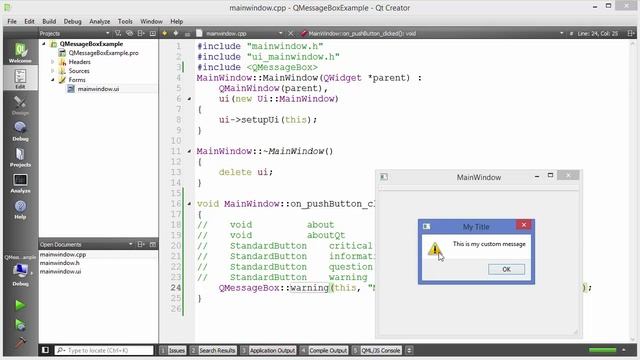Viewport: 640px width, 360px height.
Task: Go forward in navigation history
Action: coord(176,33)
